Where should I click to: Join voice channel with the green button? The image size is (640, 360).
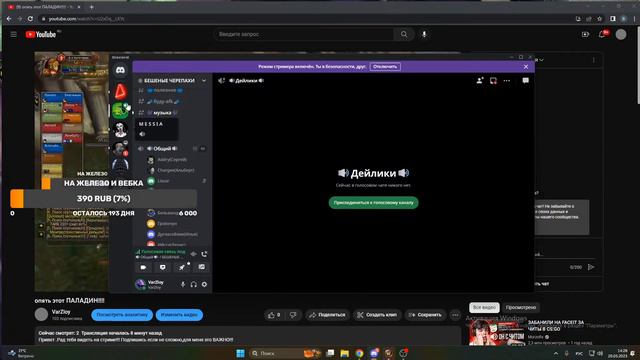tap(373, 202)
